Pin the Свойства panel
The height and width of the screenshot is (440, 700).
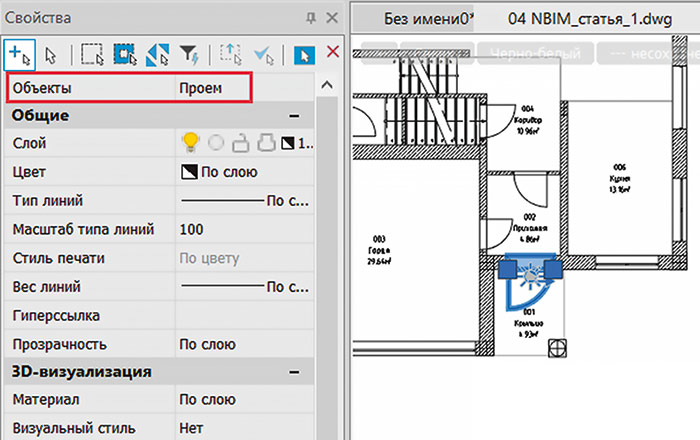(311, 17)
